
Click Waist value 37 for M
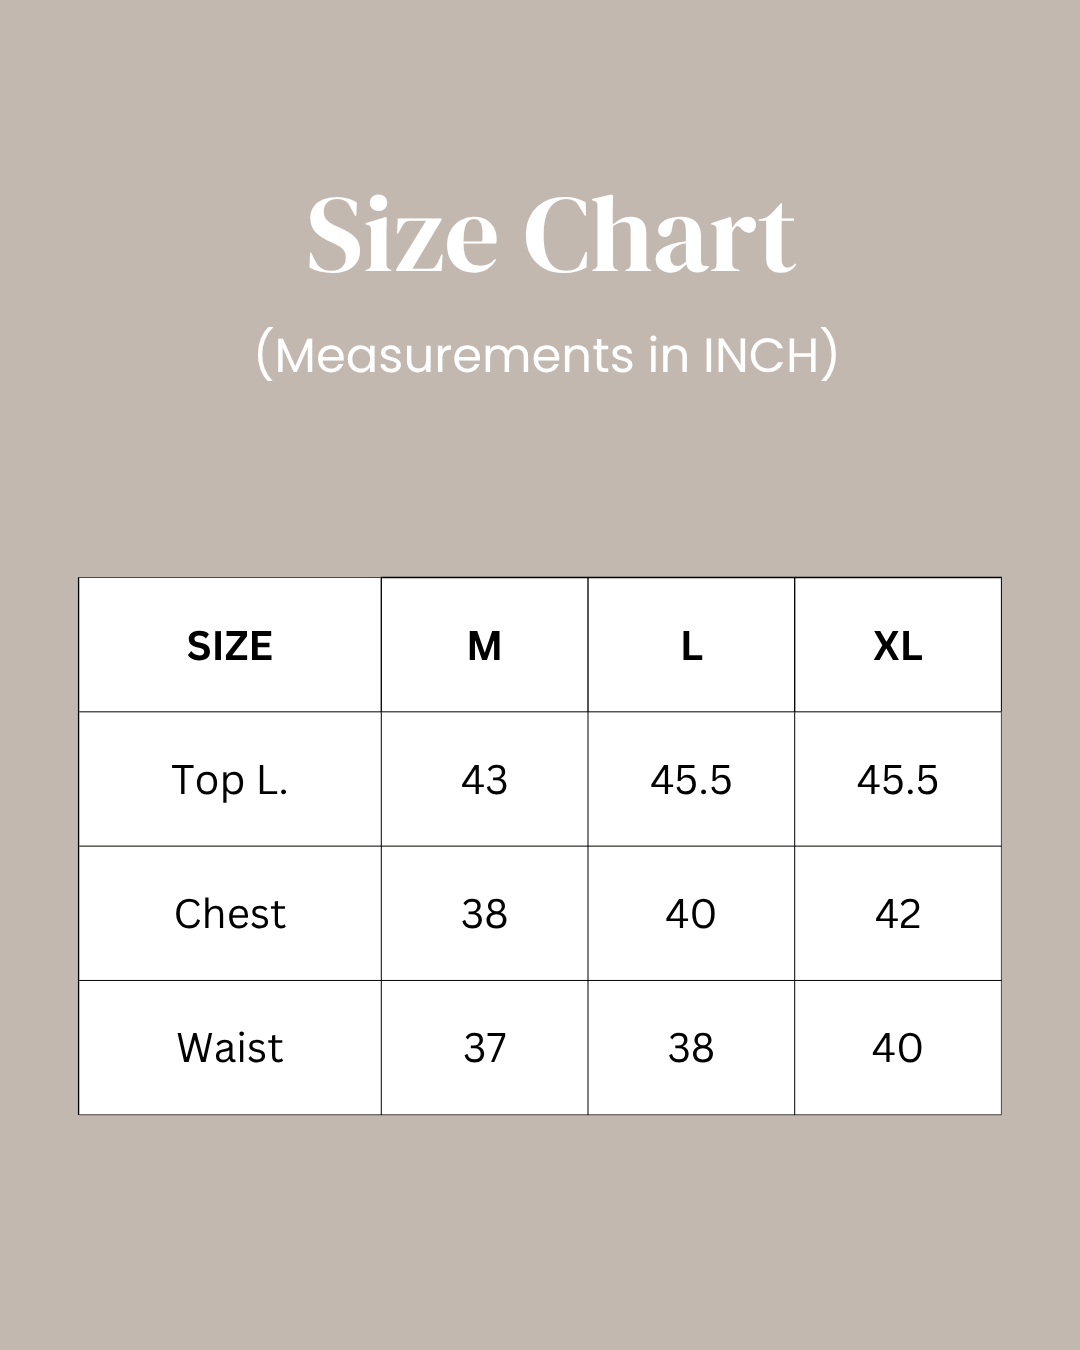[485, 1048]
